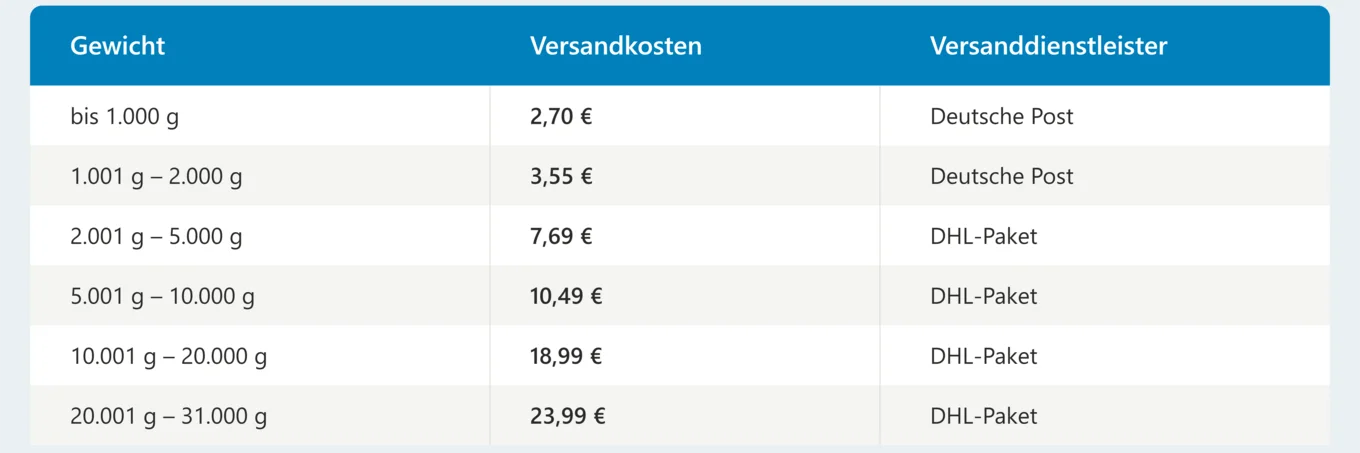Click the 2,70 € shipping cost

[x=561, y=116]
